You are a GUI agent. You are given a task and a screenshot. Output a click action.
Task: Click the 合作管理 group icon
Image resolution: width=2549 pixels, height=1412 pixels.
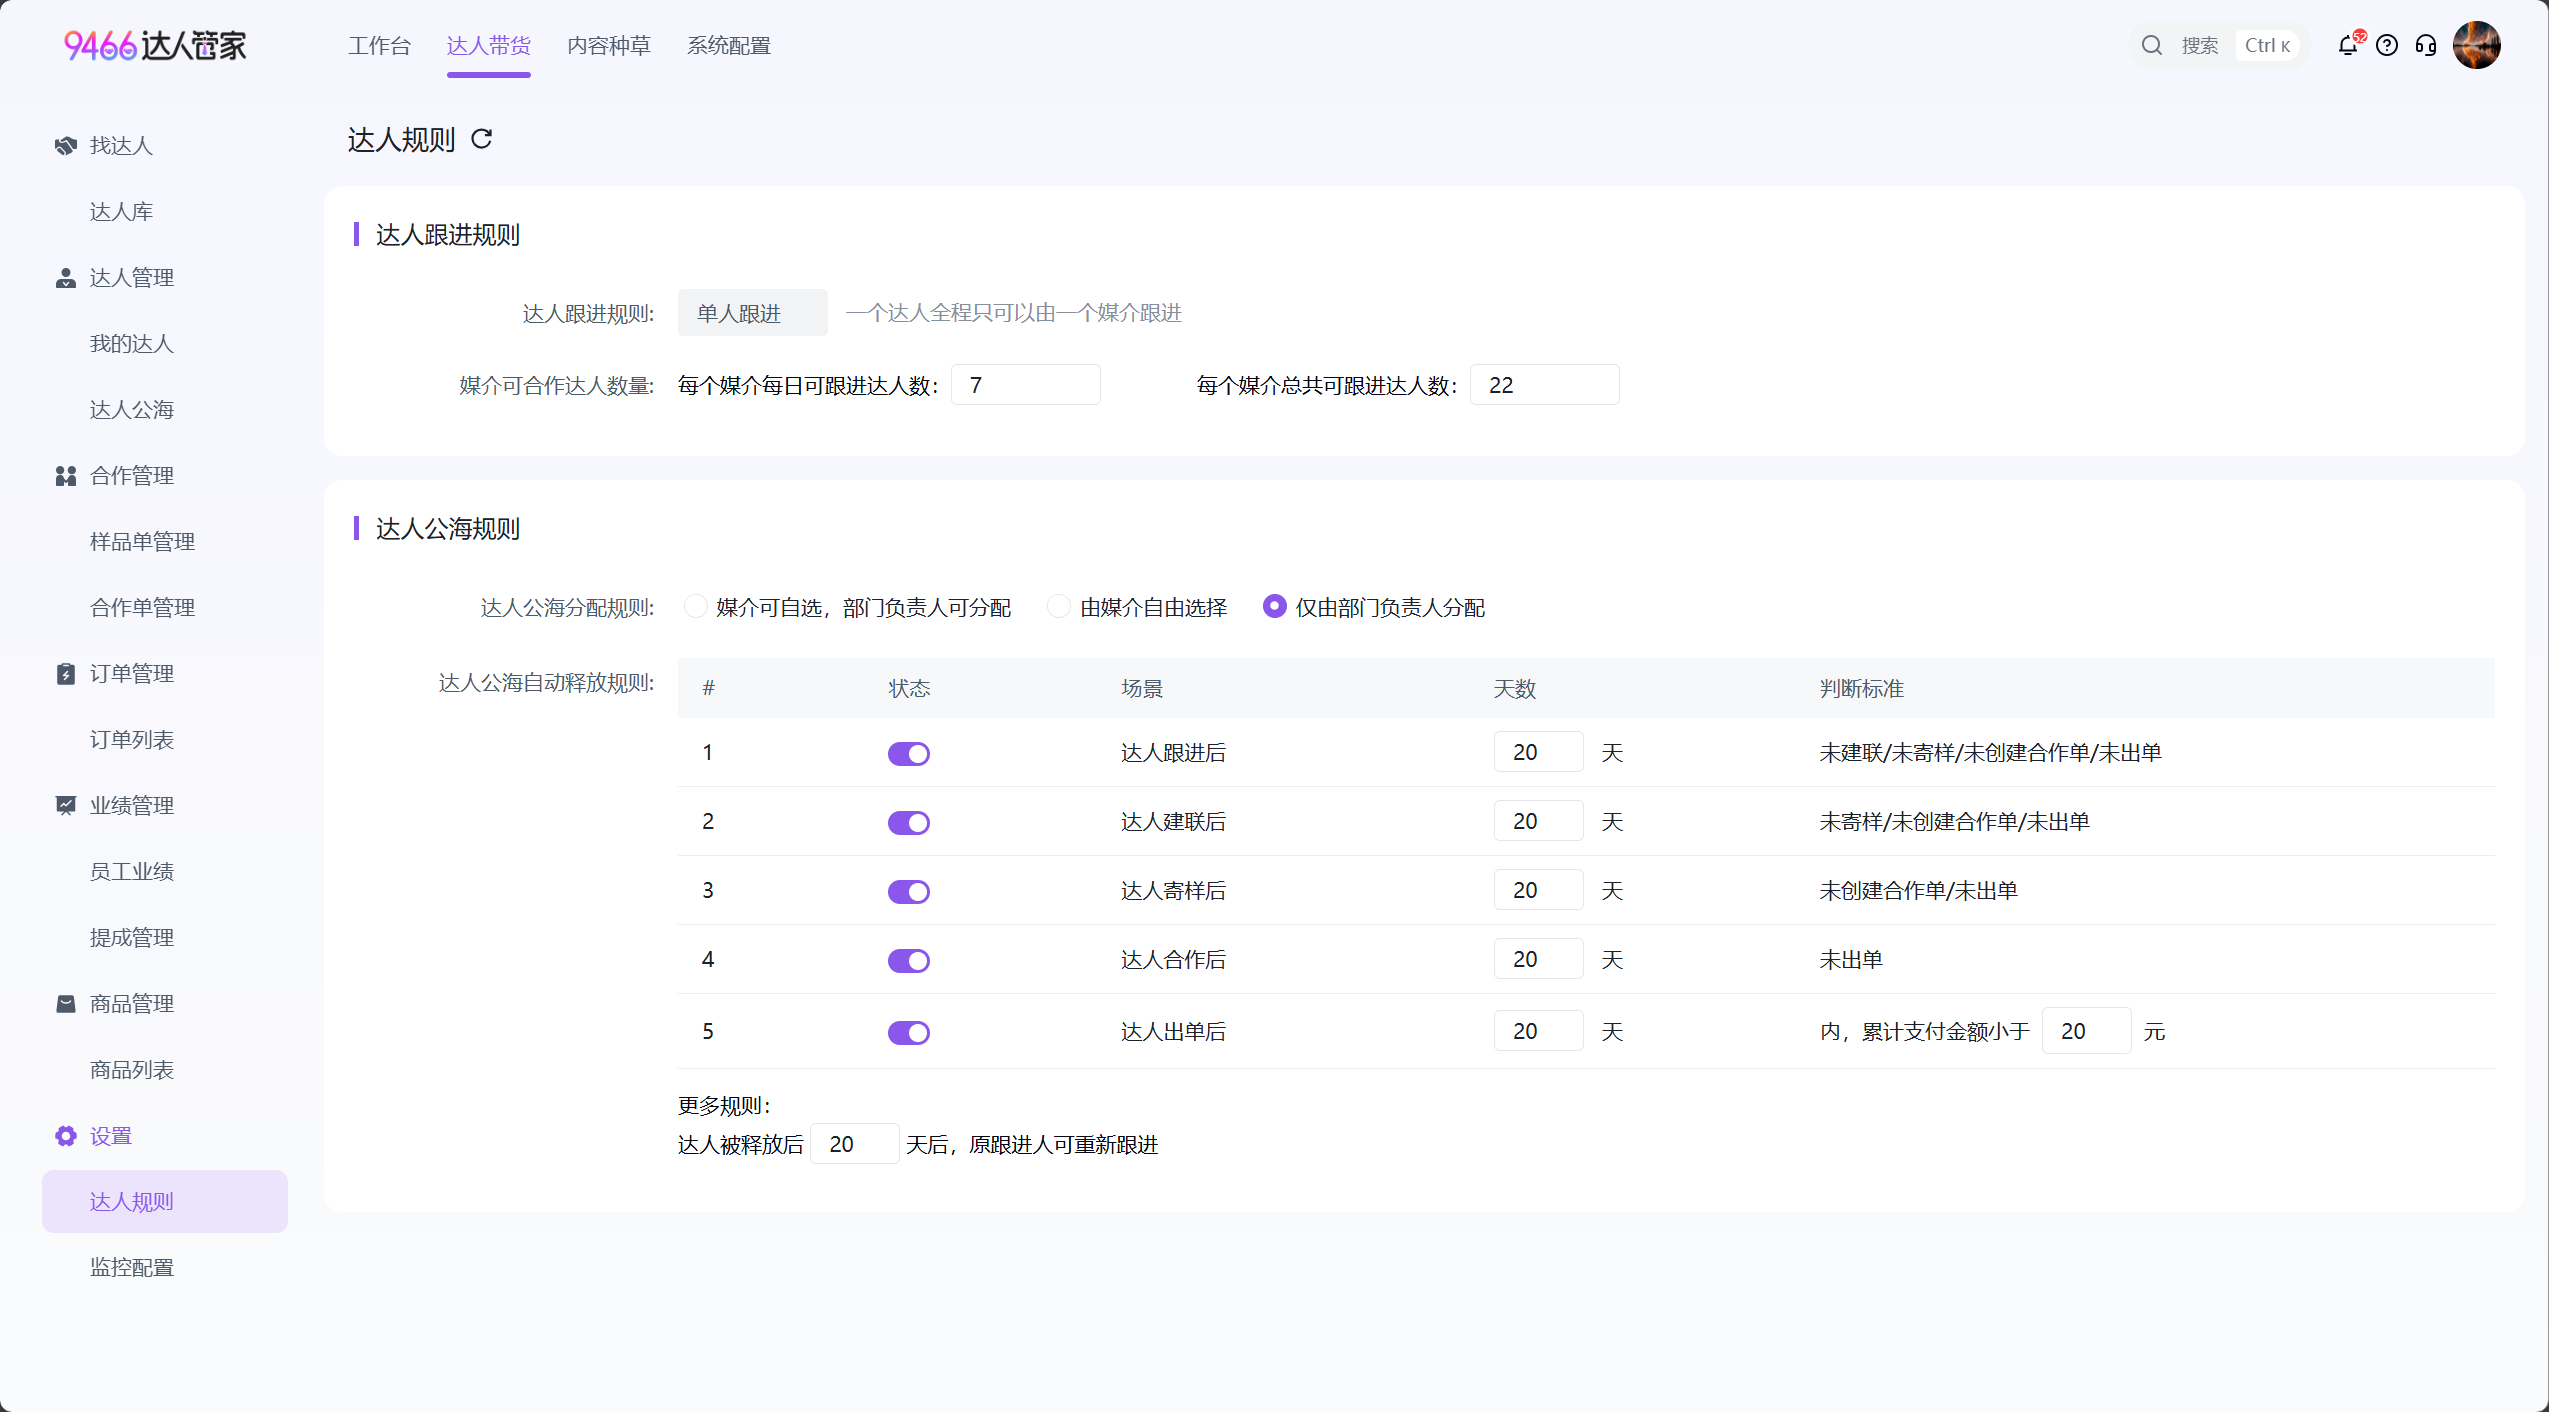(x=66, y=476)
